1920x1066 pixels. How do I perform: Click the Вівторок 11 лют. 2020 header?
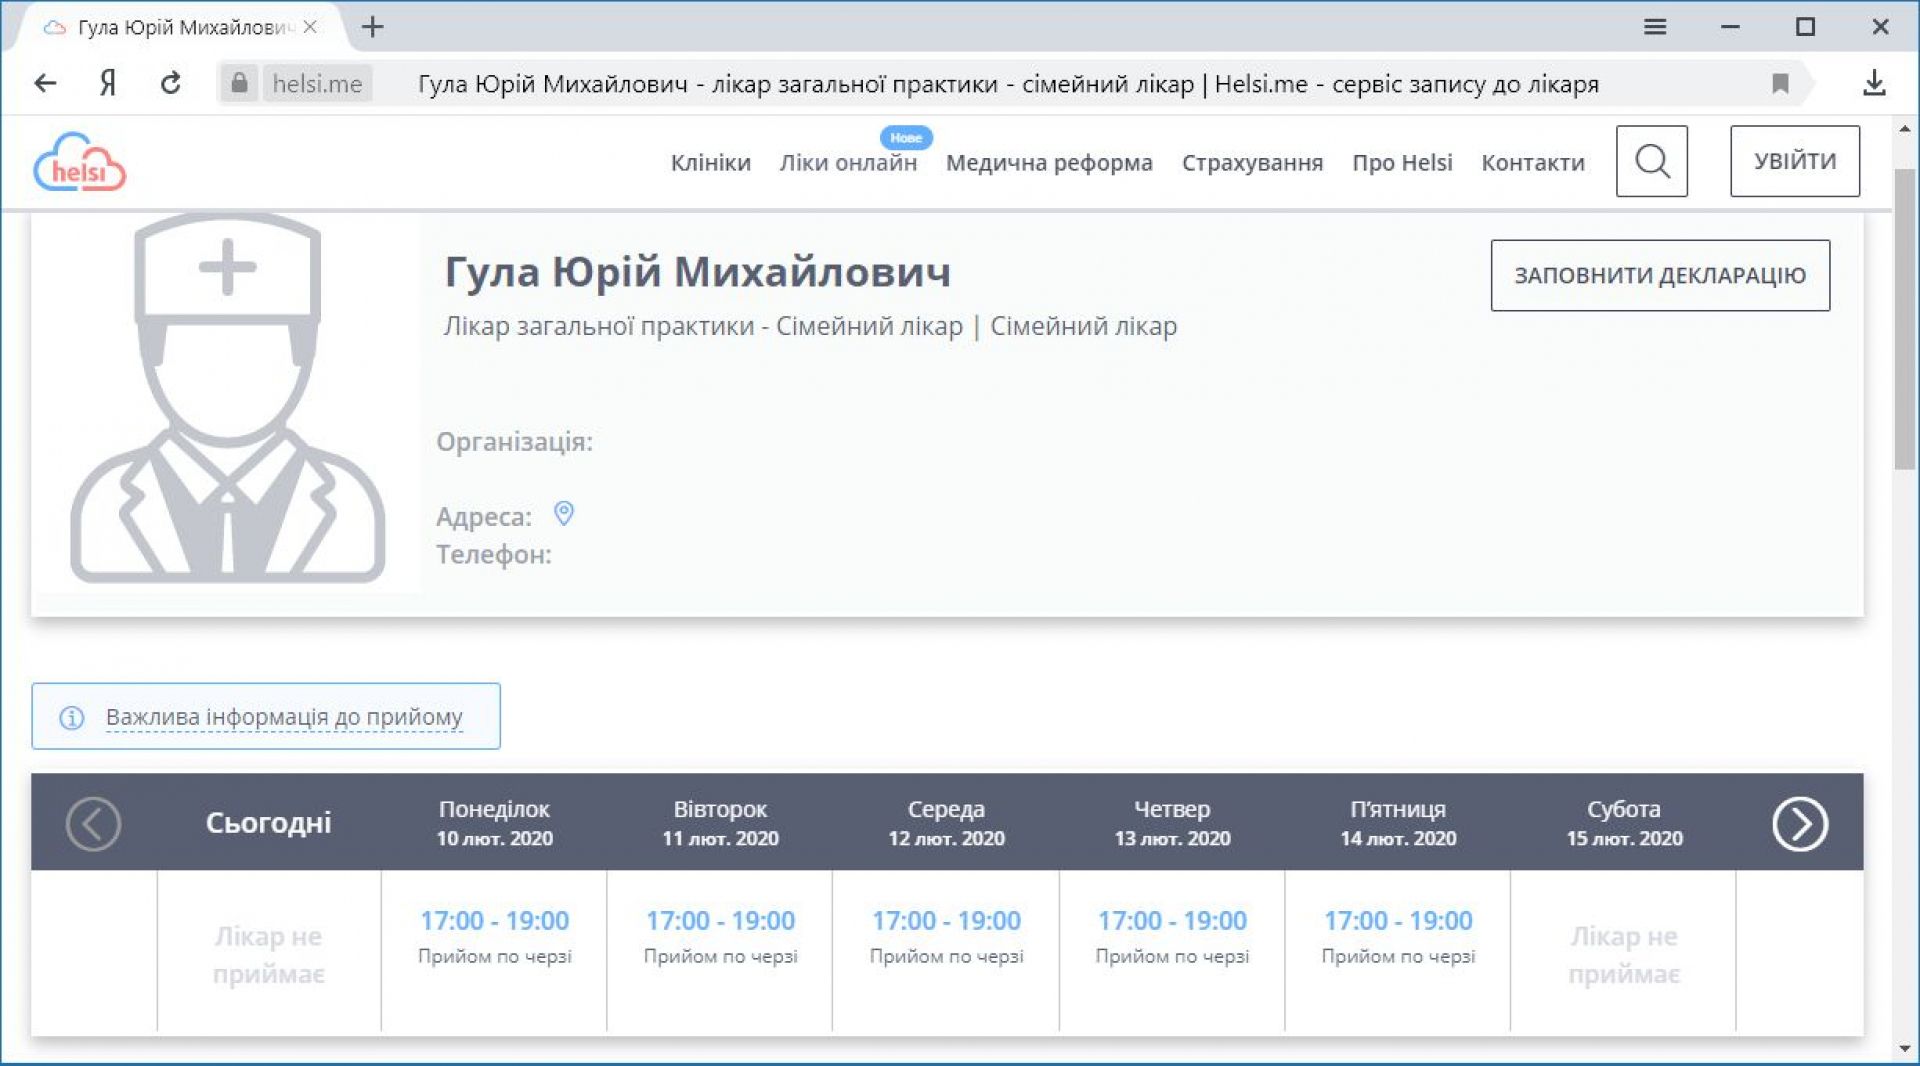720,823
